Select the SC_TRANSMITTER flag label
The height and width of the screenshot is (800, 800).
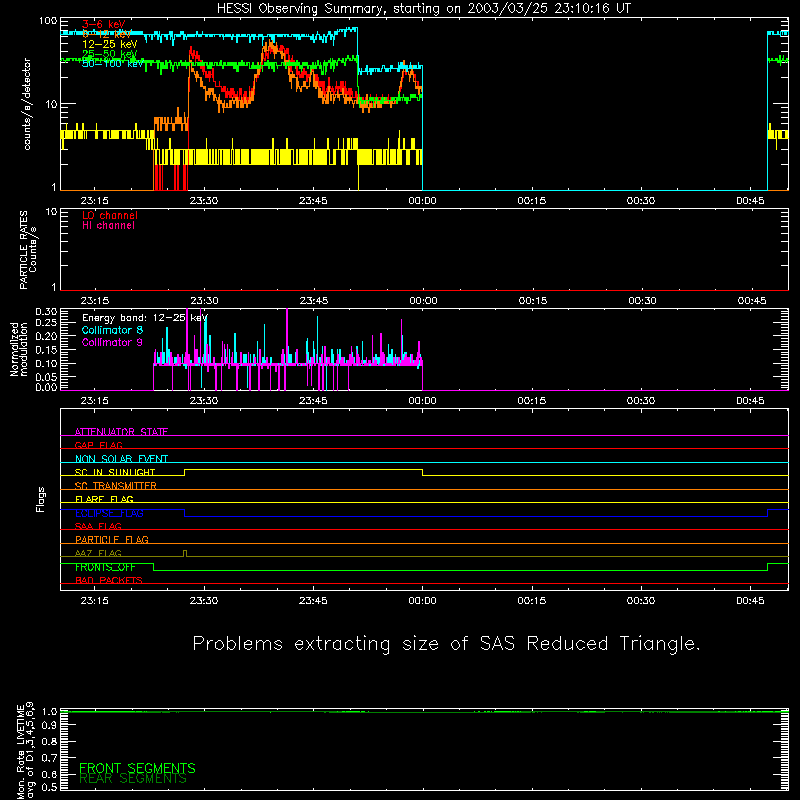tap(116, 486)
